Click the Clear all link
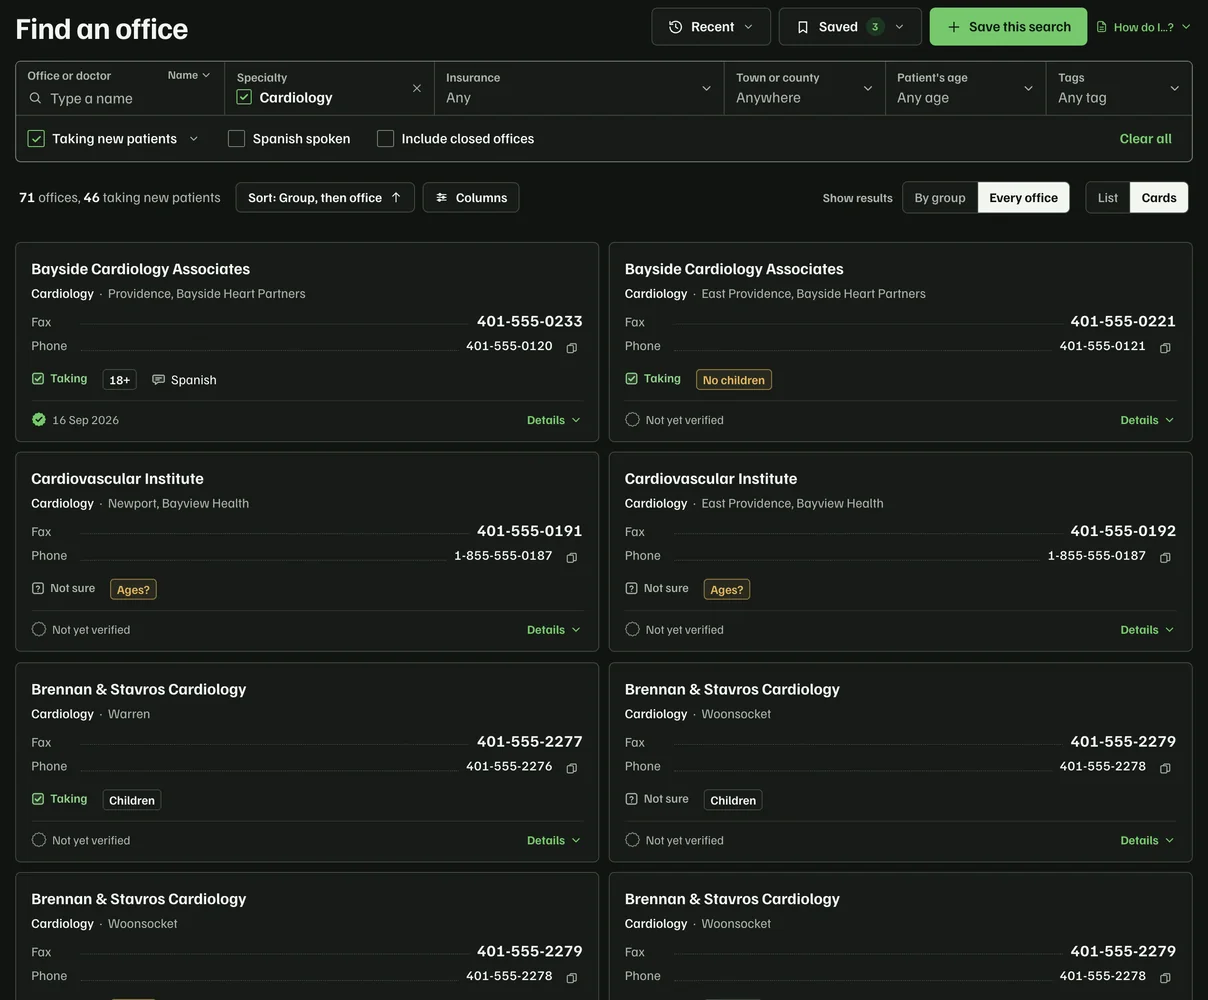The height and width of the screenshot is (1000, 1208). pyautogui.click(x=1146, y=139)
